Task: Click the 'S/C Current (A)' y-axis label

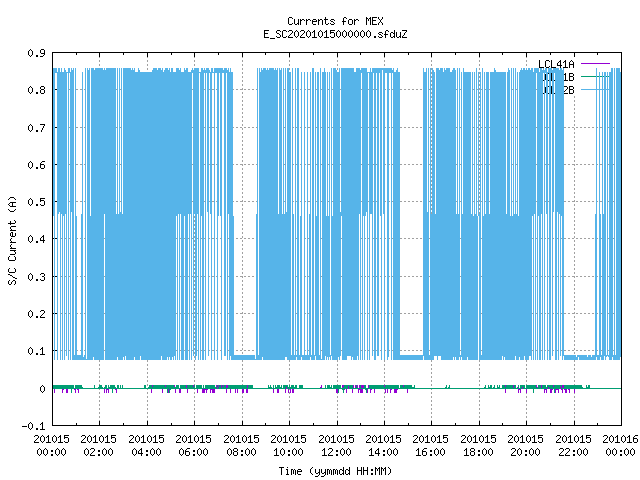Action: pos(13,240)
